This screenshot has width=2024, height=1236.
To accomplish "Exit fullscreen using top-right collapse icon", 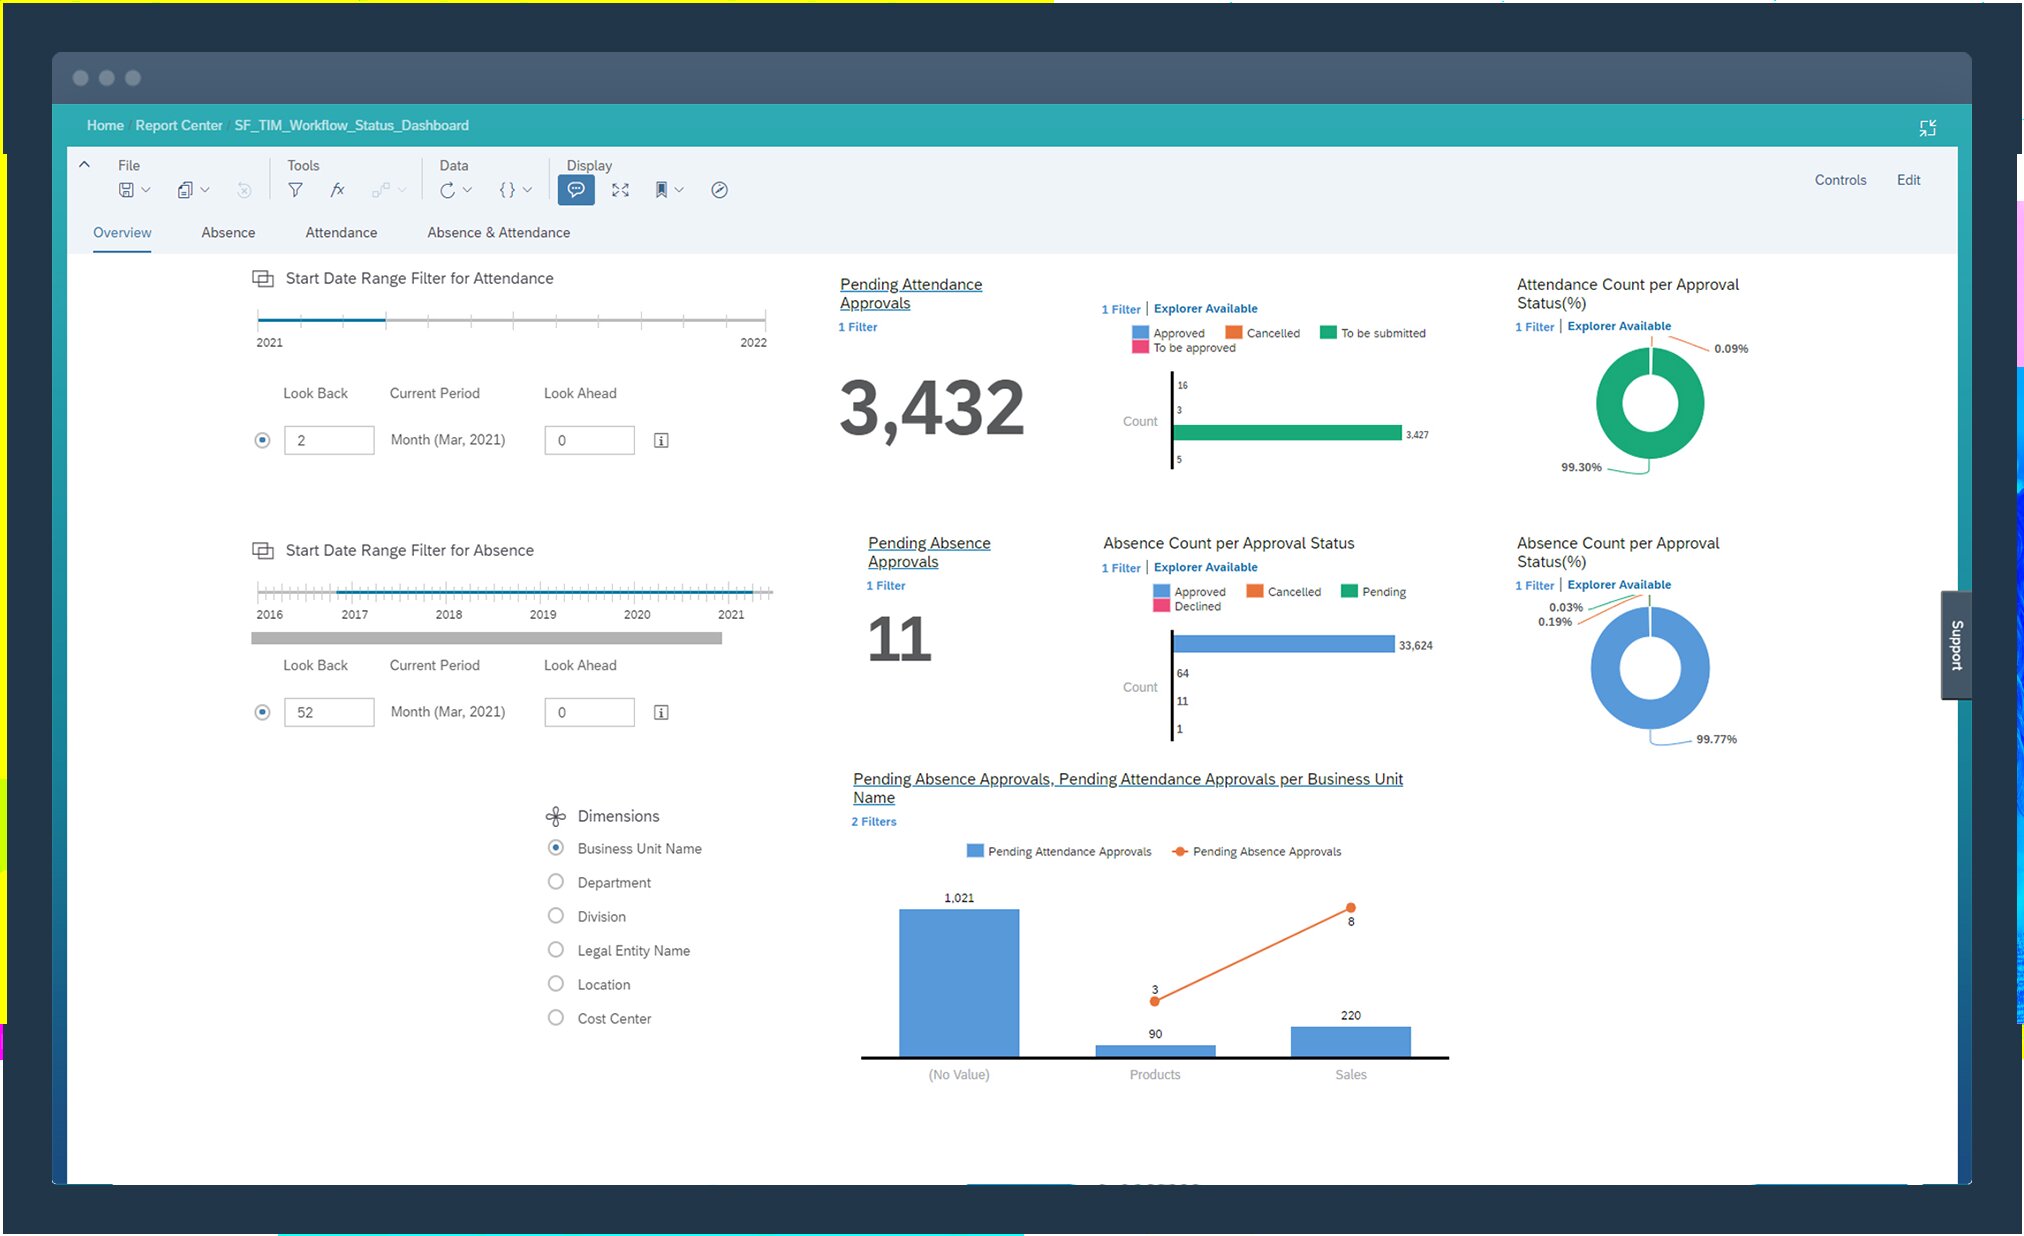I will coord(1927,127).
